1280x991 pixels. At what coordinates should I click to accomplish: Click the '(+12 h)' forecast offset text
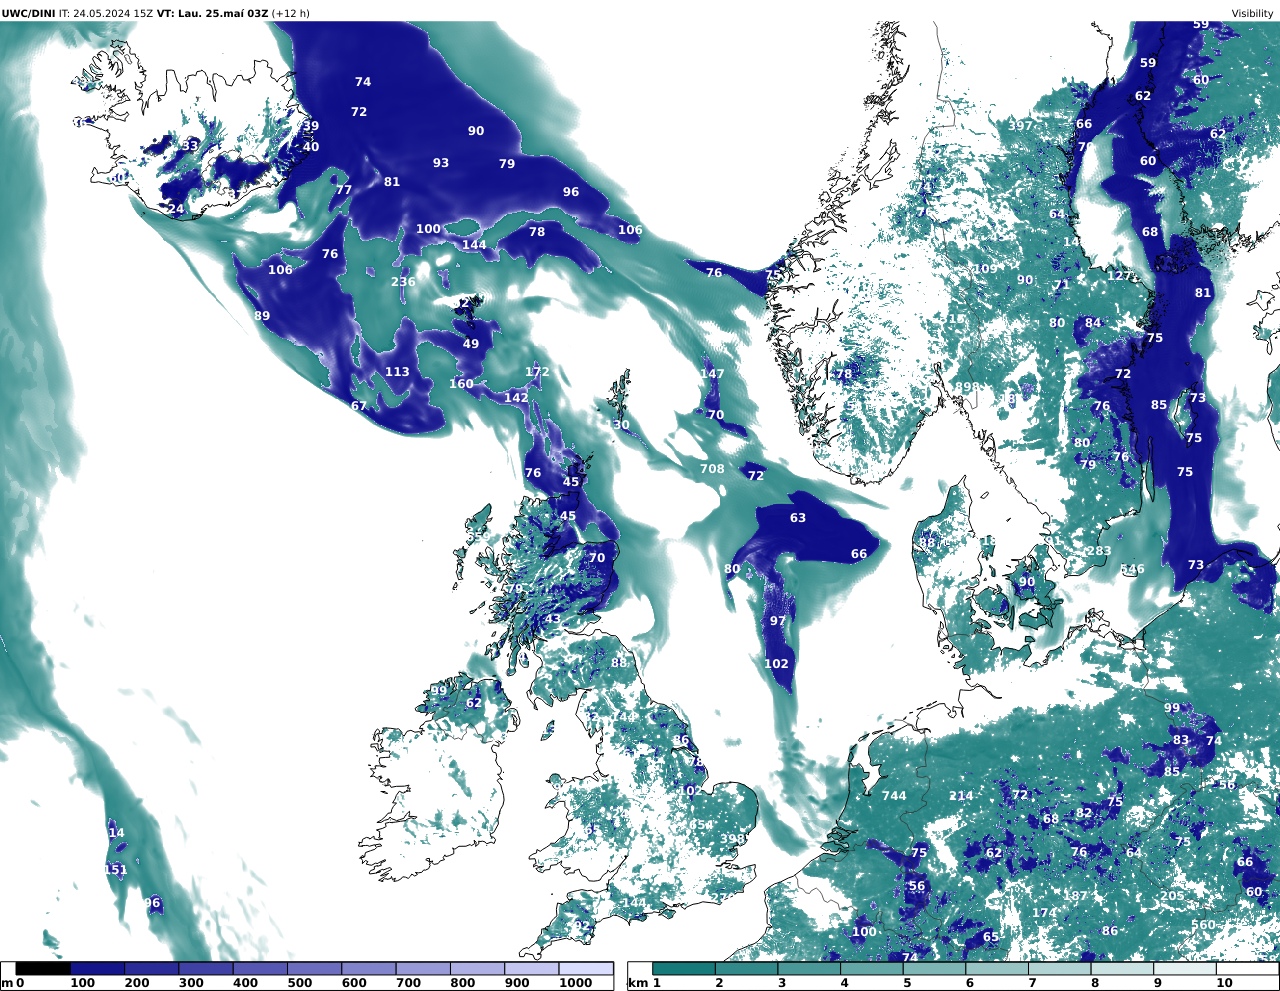point(290,13)
